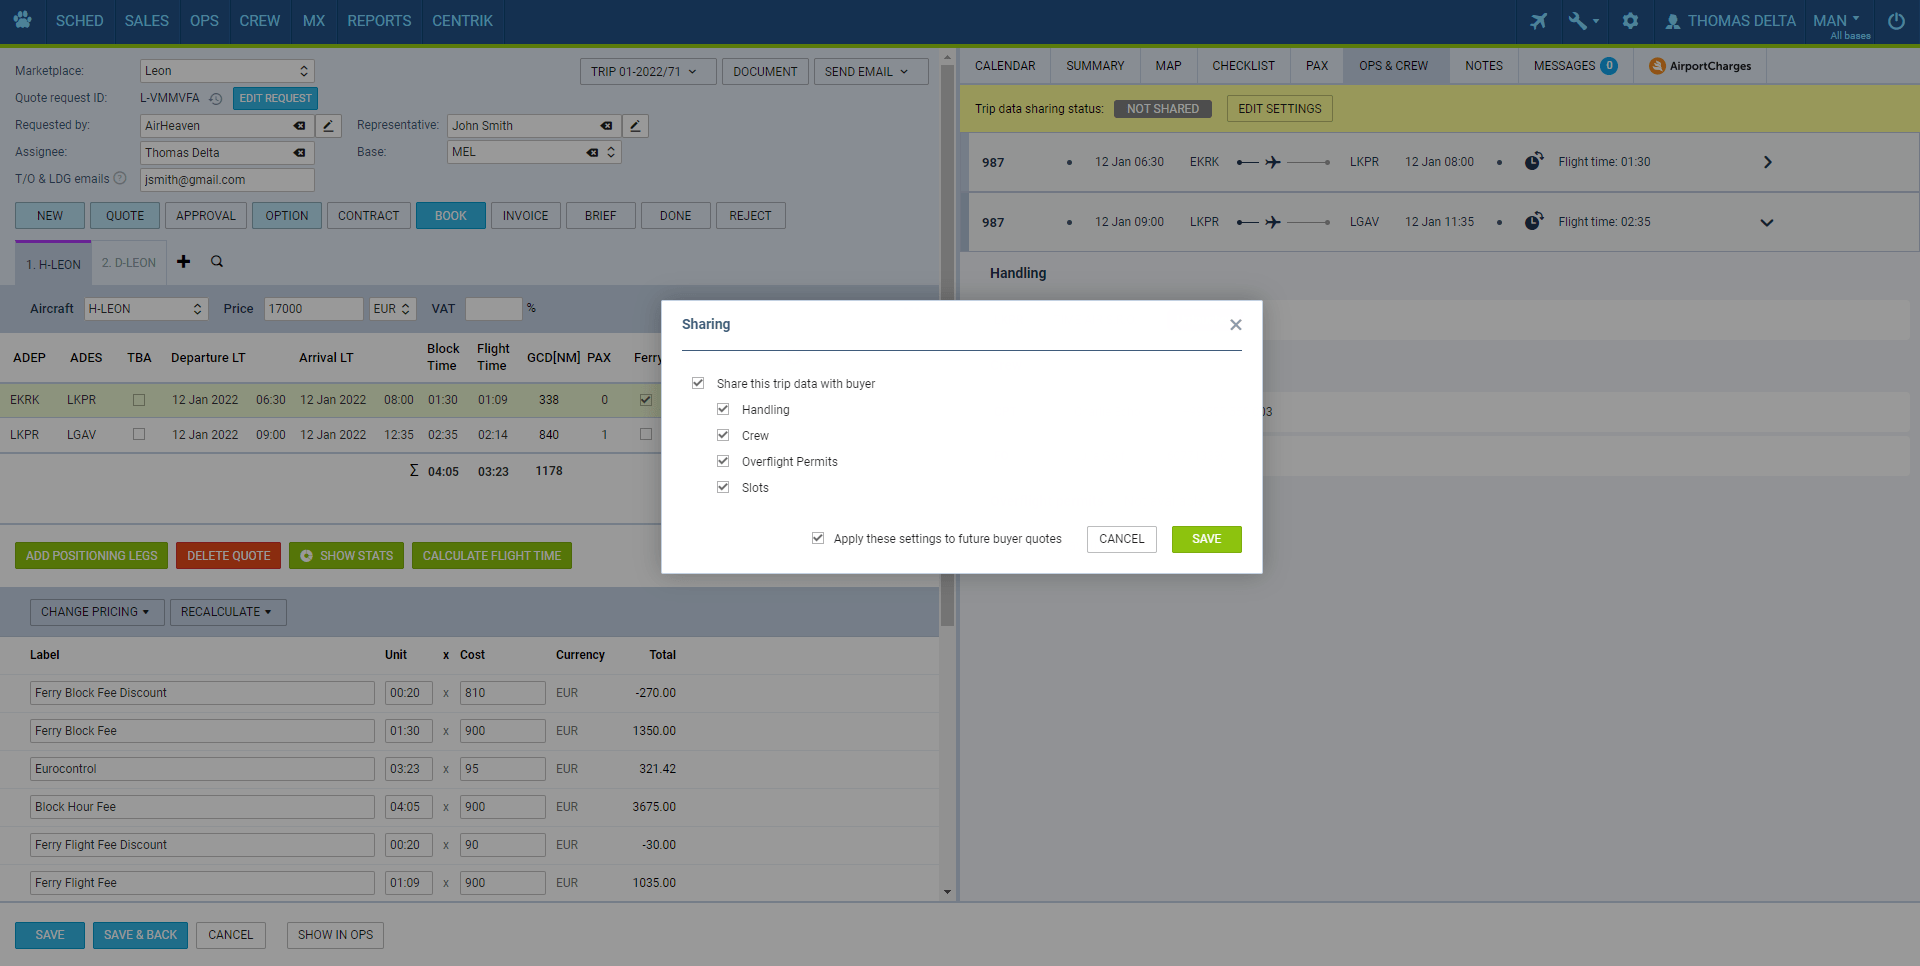The height and width of the screenshot is (966, 1920).
Task: Toggle the Overflight Permits checkbox
Action: [723, 462]
